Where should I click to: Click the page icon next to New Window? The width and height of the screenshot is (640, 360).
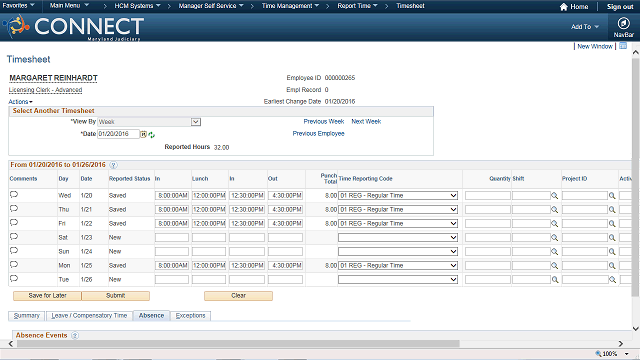[x=623, y=46]
